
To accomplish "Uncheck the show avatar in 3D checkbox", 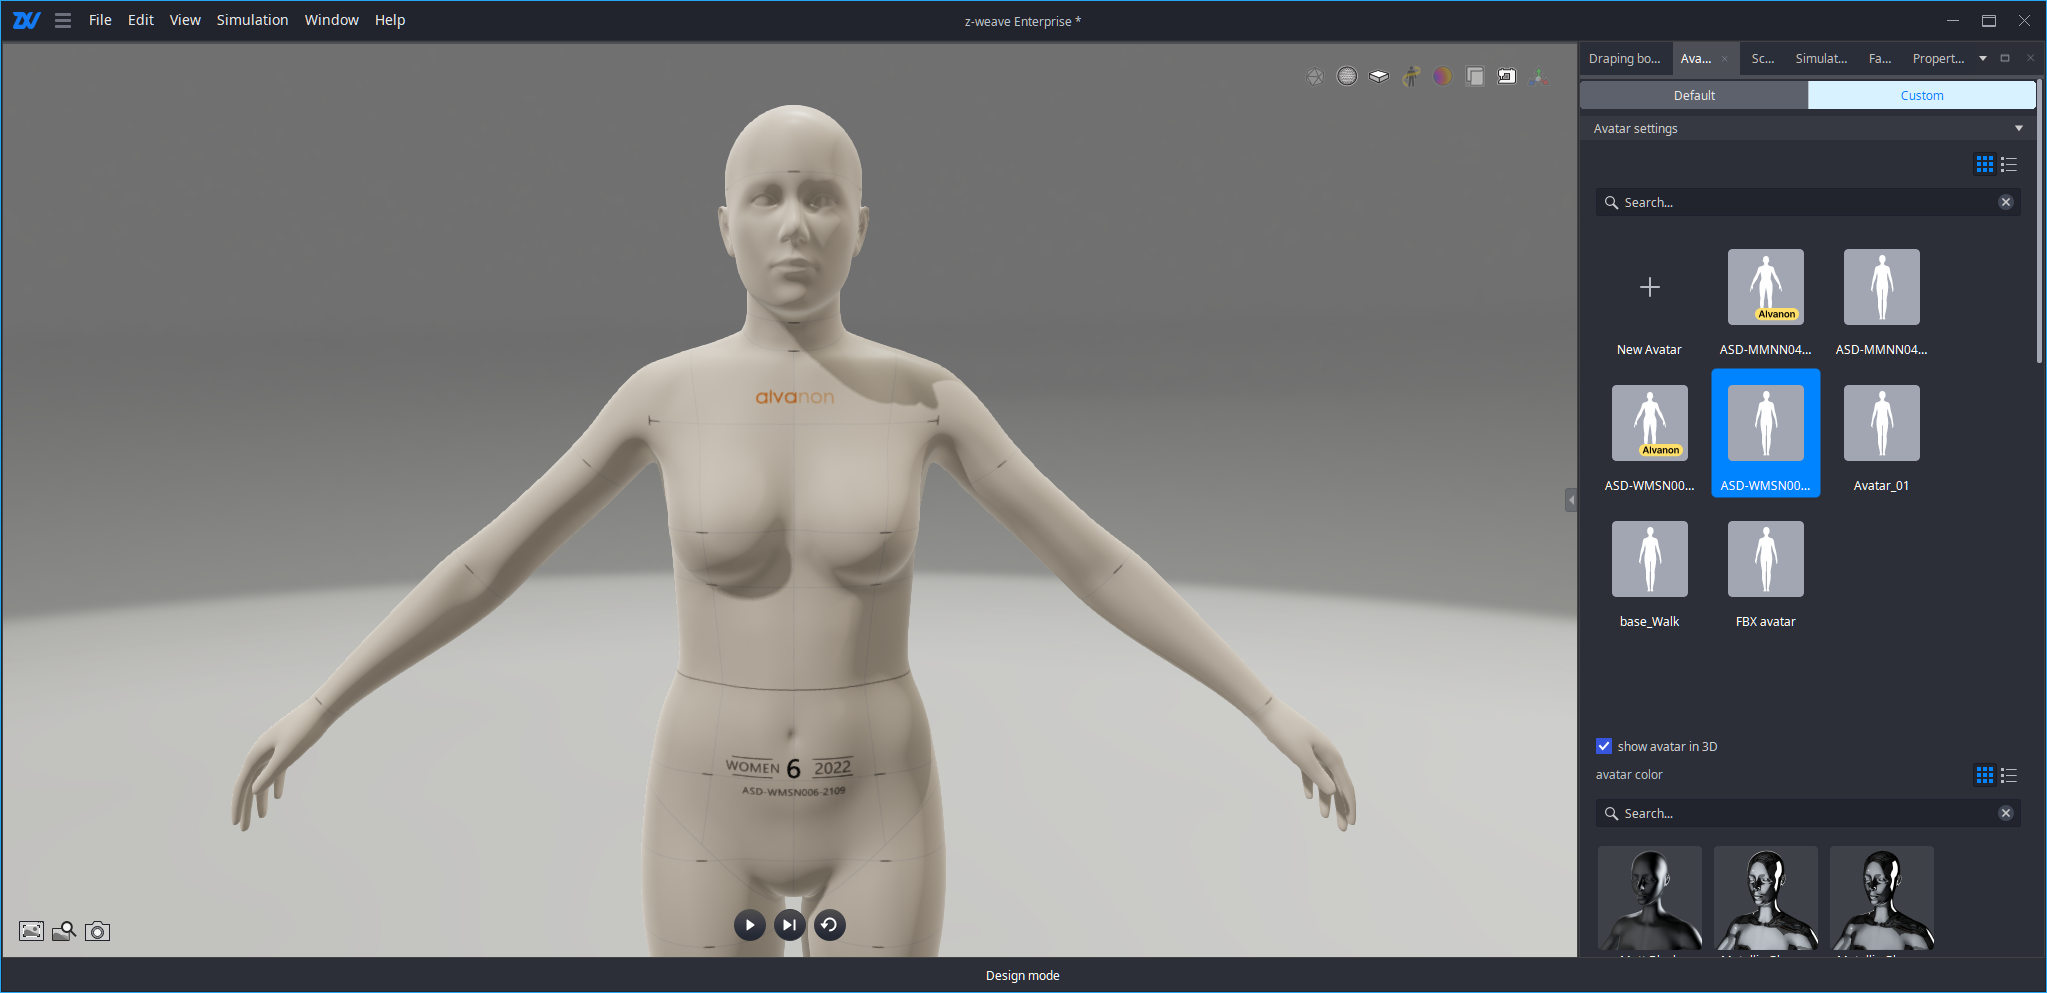I will 1604,746.
